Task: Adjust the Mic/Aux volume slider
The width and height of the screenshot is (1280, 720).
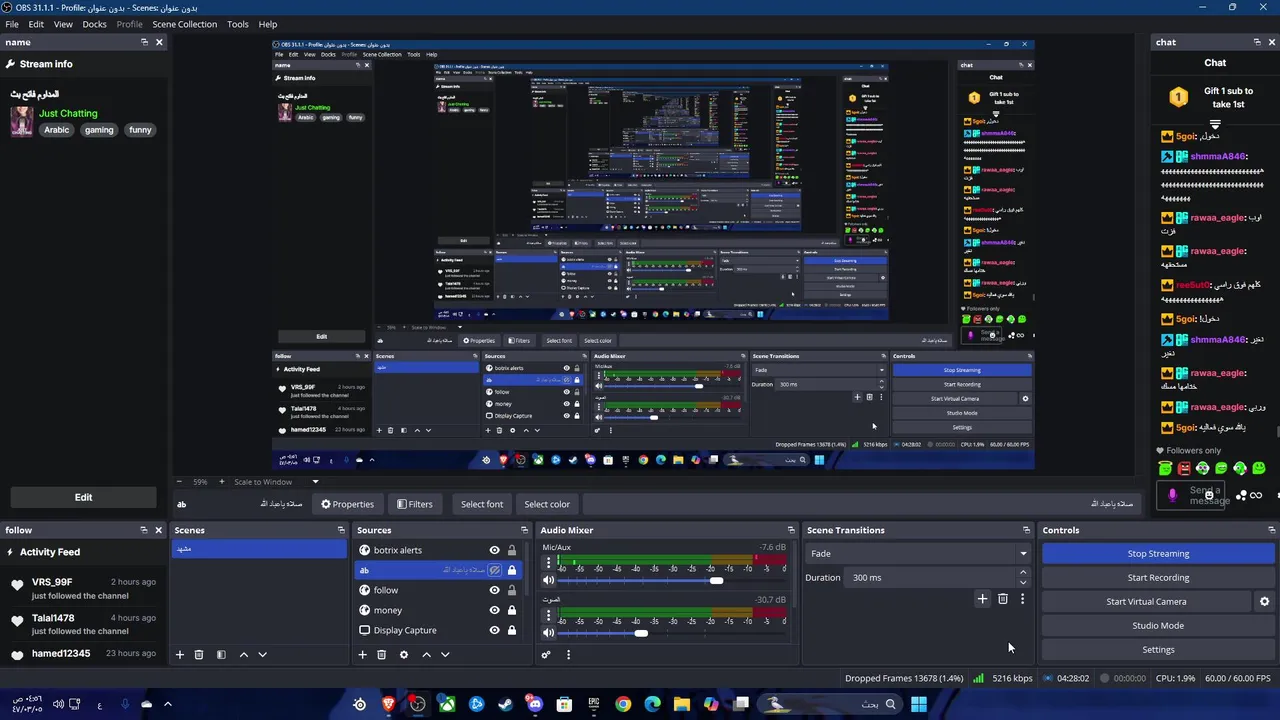Action: pos(716,581)
